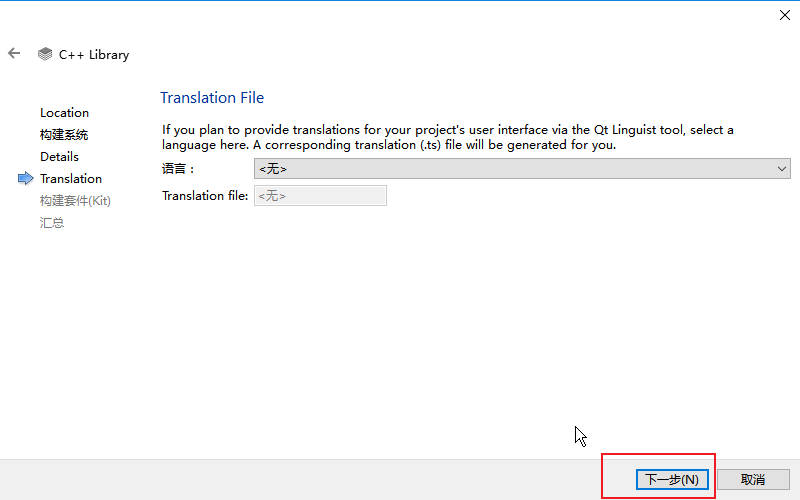Screen dimensions: 800x500
Task: Select the 汇总 summary step in sidebar
Action: pos(52,223)
